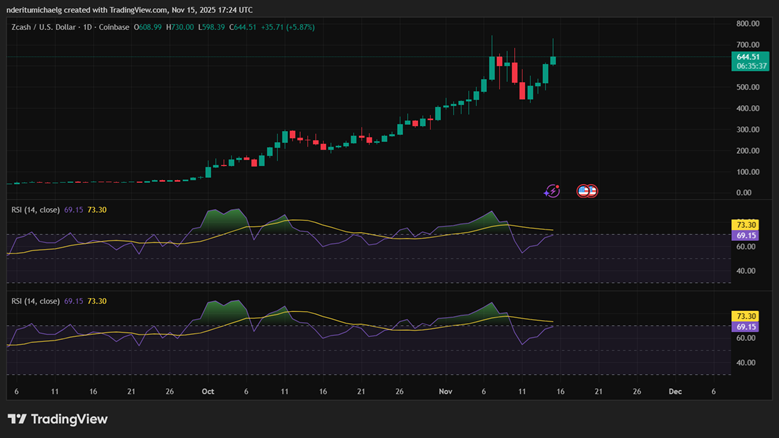Select the lower pane RSI (14, close) legend
779x438 pixels.
click(36, 301)
